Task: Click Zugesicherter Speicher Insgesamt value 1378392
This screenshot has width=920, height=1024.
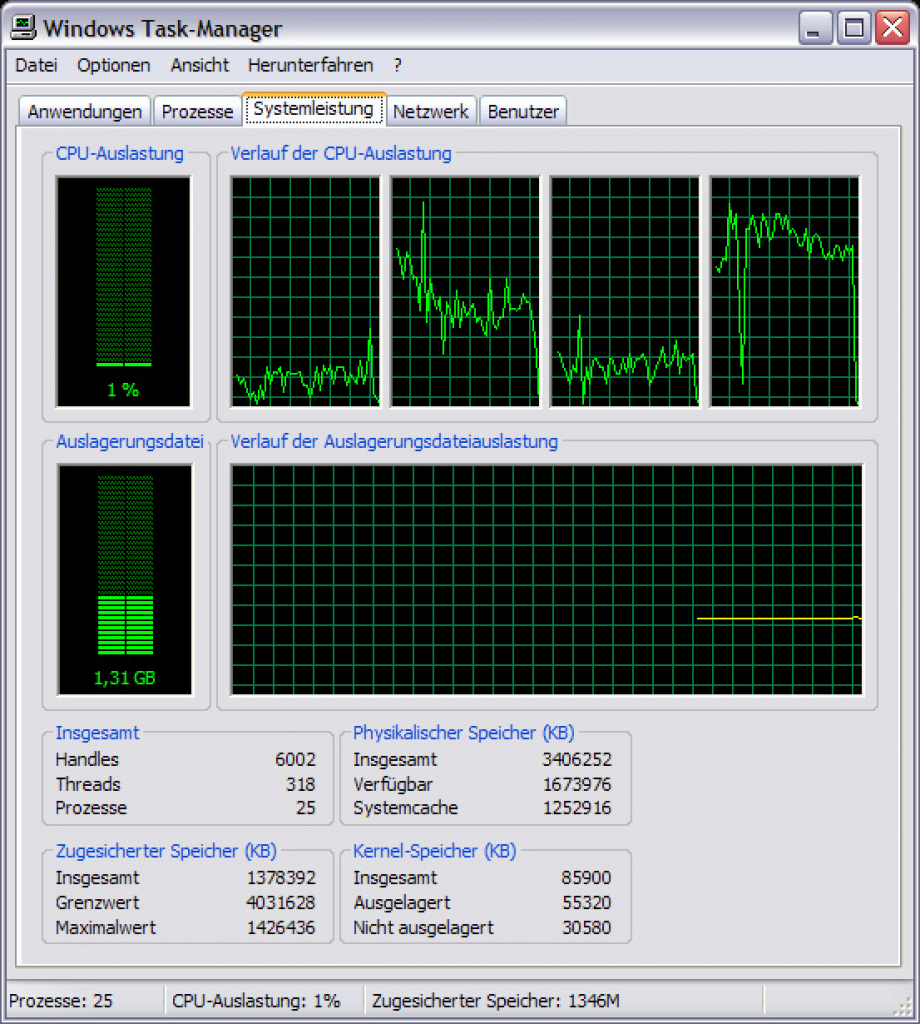Action: [281, 878]
